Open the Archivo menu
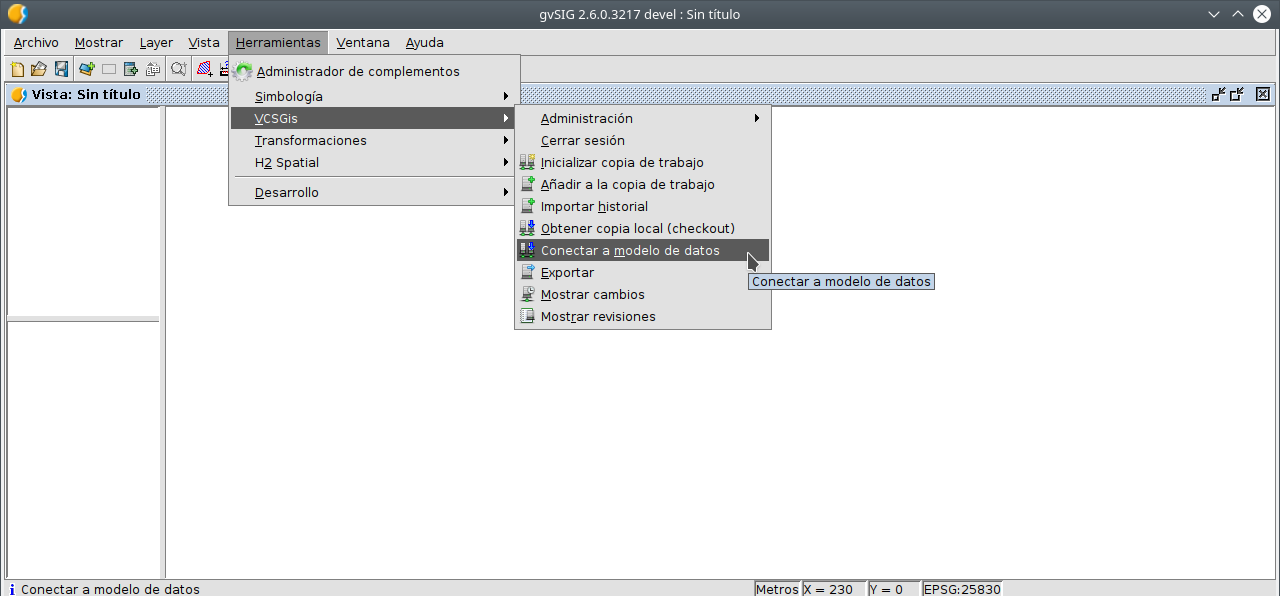The image size is (1280, 596). pyautogui.click(x=36, y=42)
